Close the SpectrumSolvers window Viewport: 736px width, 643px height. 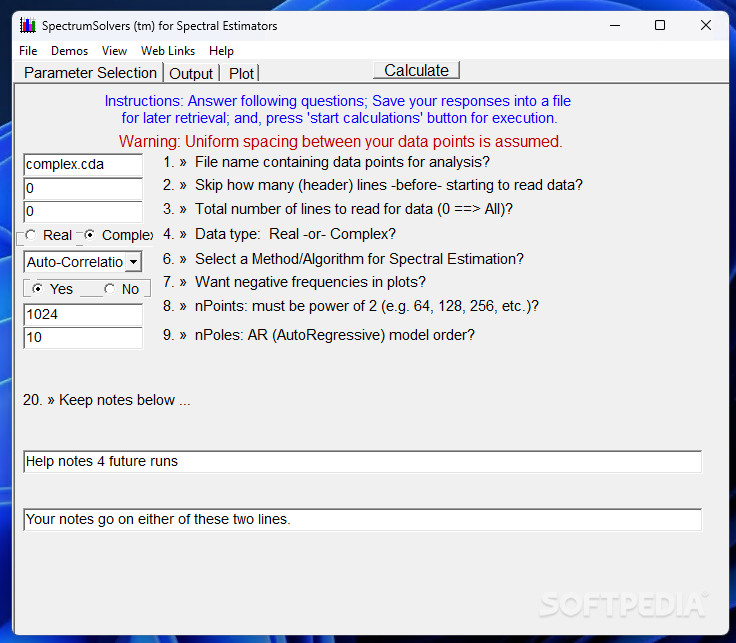[705, 25]
